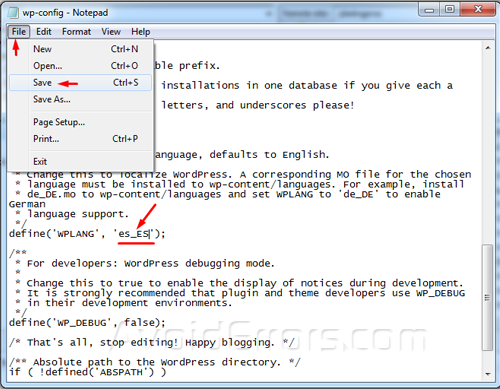
Task: Click the vertical scrollbar thumb
Action: [x=488, y=297]
